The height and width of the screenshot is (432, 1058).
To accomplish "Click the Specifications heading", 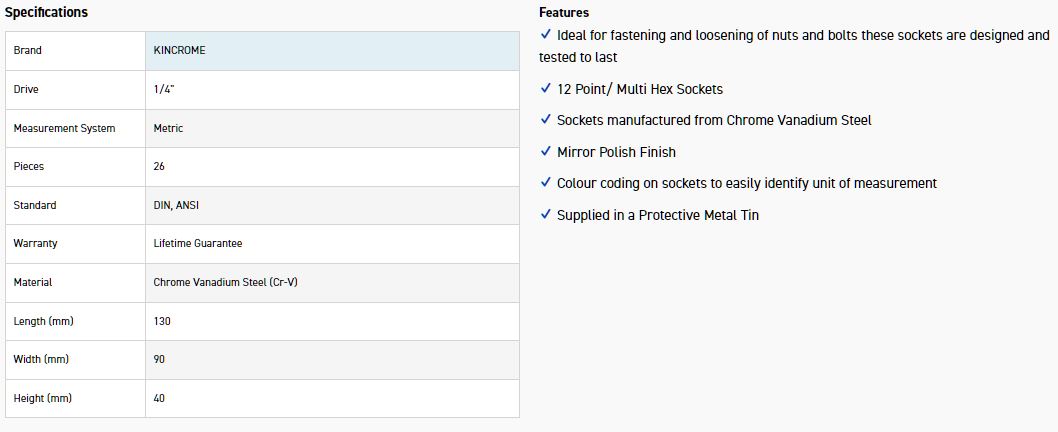I will [x=46, y=12].
